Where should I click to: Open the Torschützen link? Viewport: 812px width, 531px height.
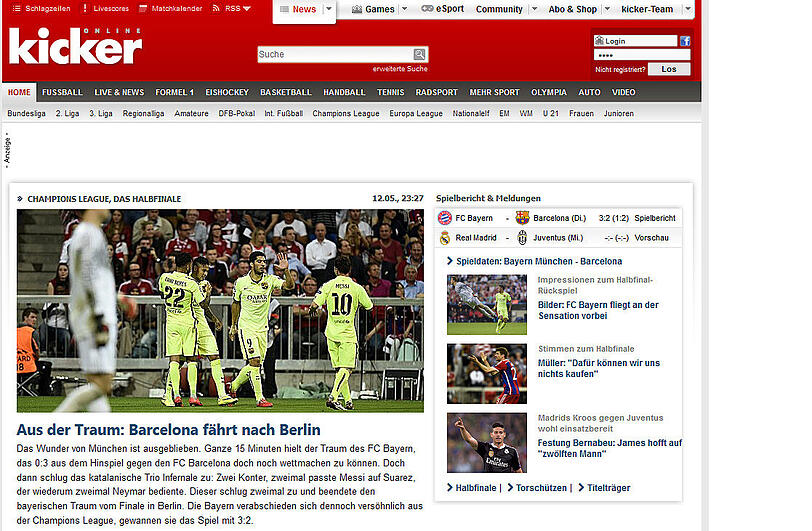click(x=541, y=488)
